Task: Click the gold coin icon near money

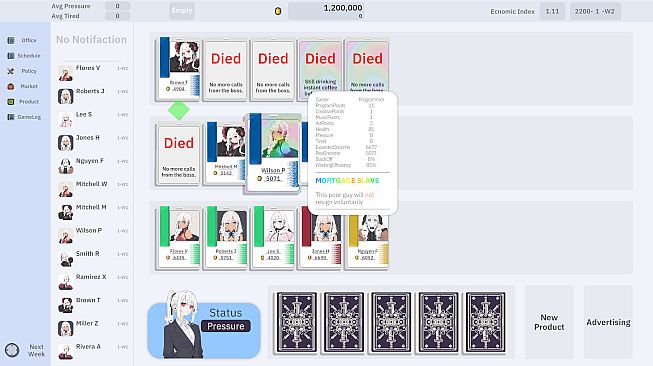Action: click(278, 11)
